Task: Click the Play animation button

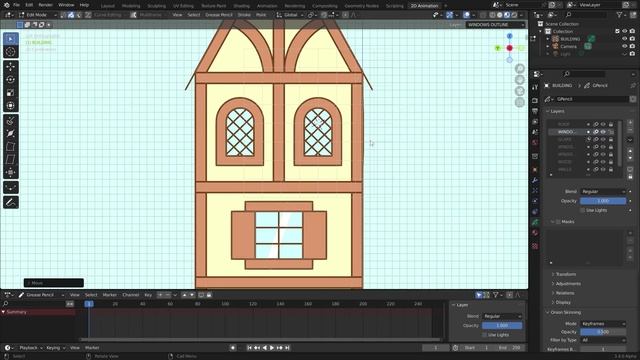Action: point(272,348)
